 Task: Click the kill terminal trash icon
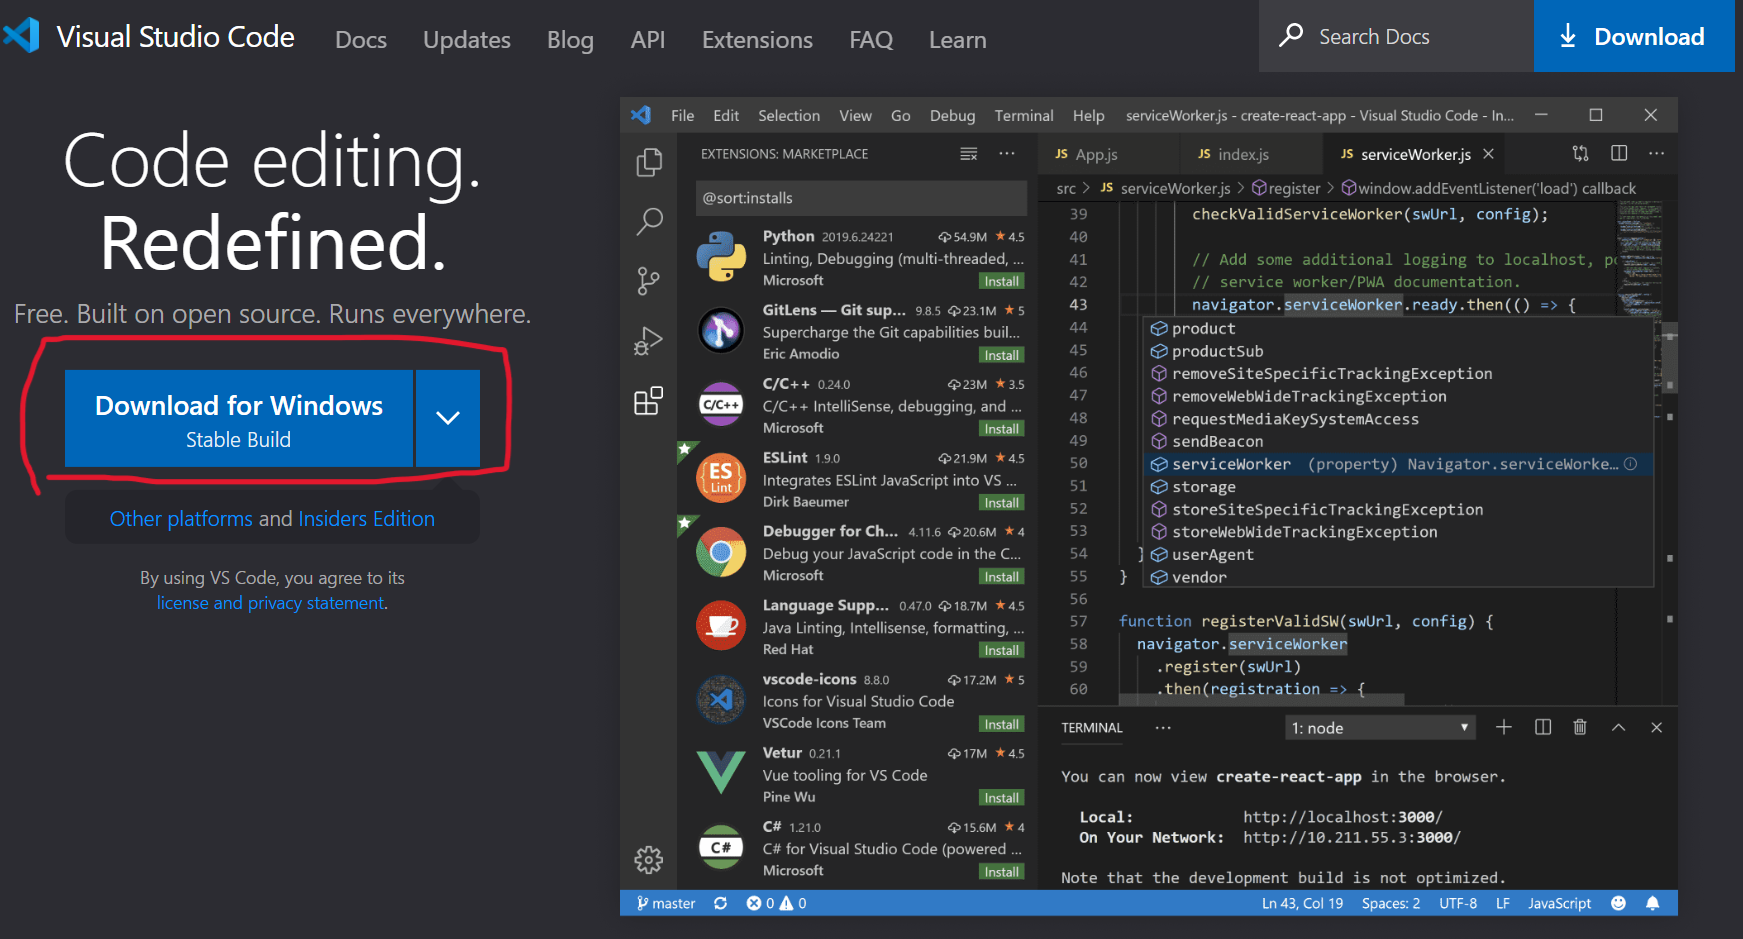[x=1580, y=727]
